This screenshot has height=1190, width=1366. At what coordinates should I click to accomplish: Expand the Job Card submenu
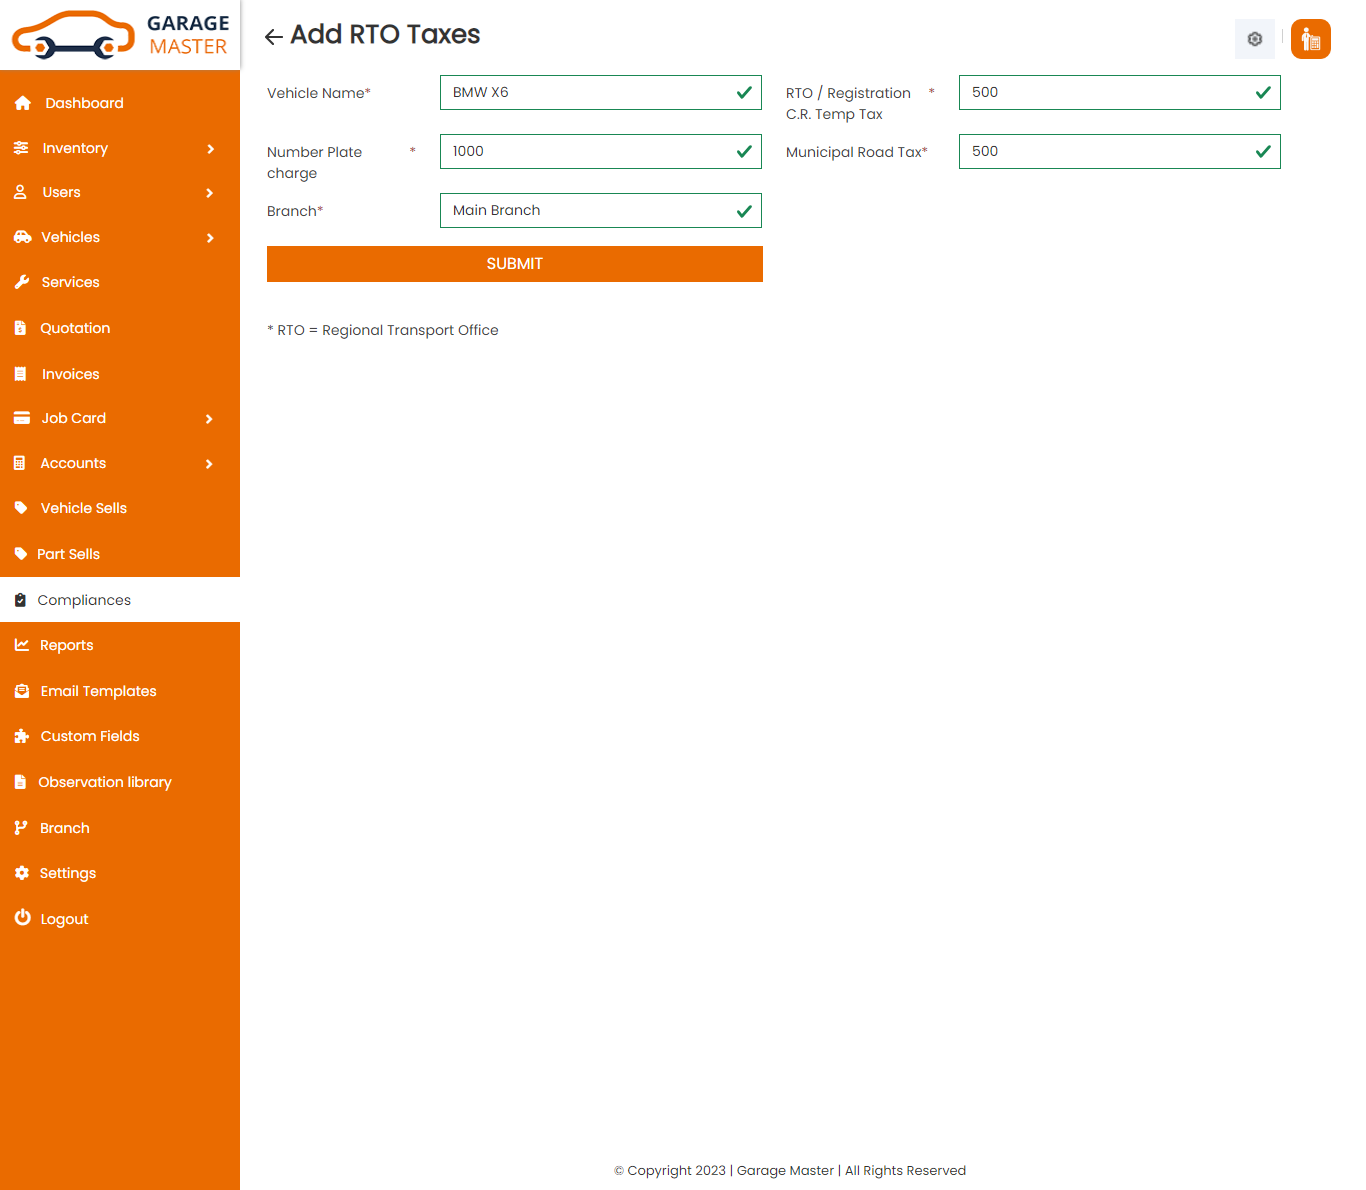(x=210, y=418)
